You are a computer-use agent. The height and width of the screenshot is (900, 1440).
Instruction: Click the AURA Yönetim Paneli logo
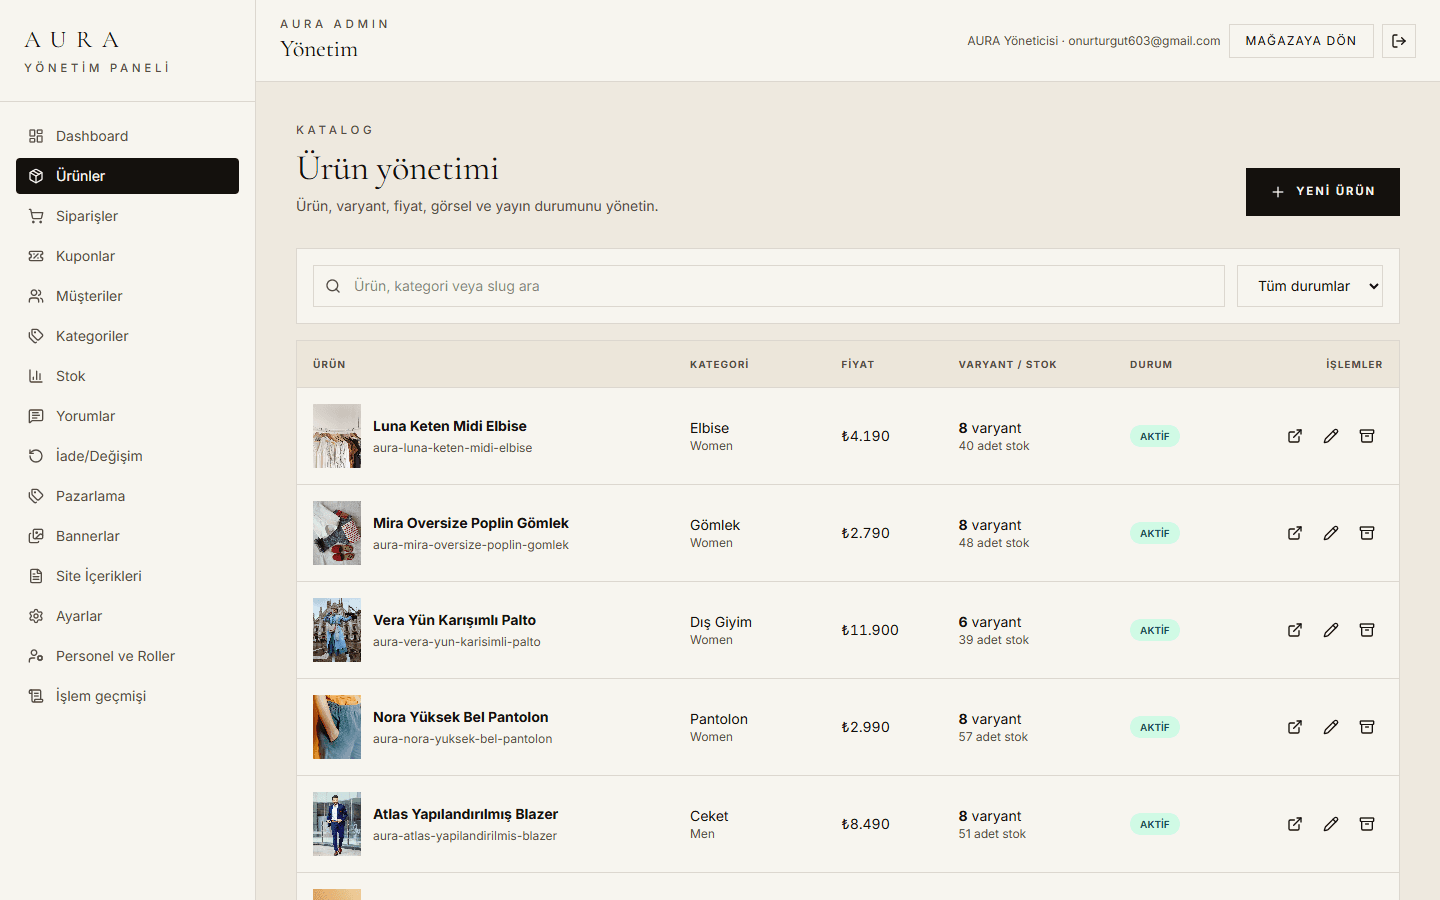click(x=97, y=52)
